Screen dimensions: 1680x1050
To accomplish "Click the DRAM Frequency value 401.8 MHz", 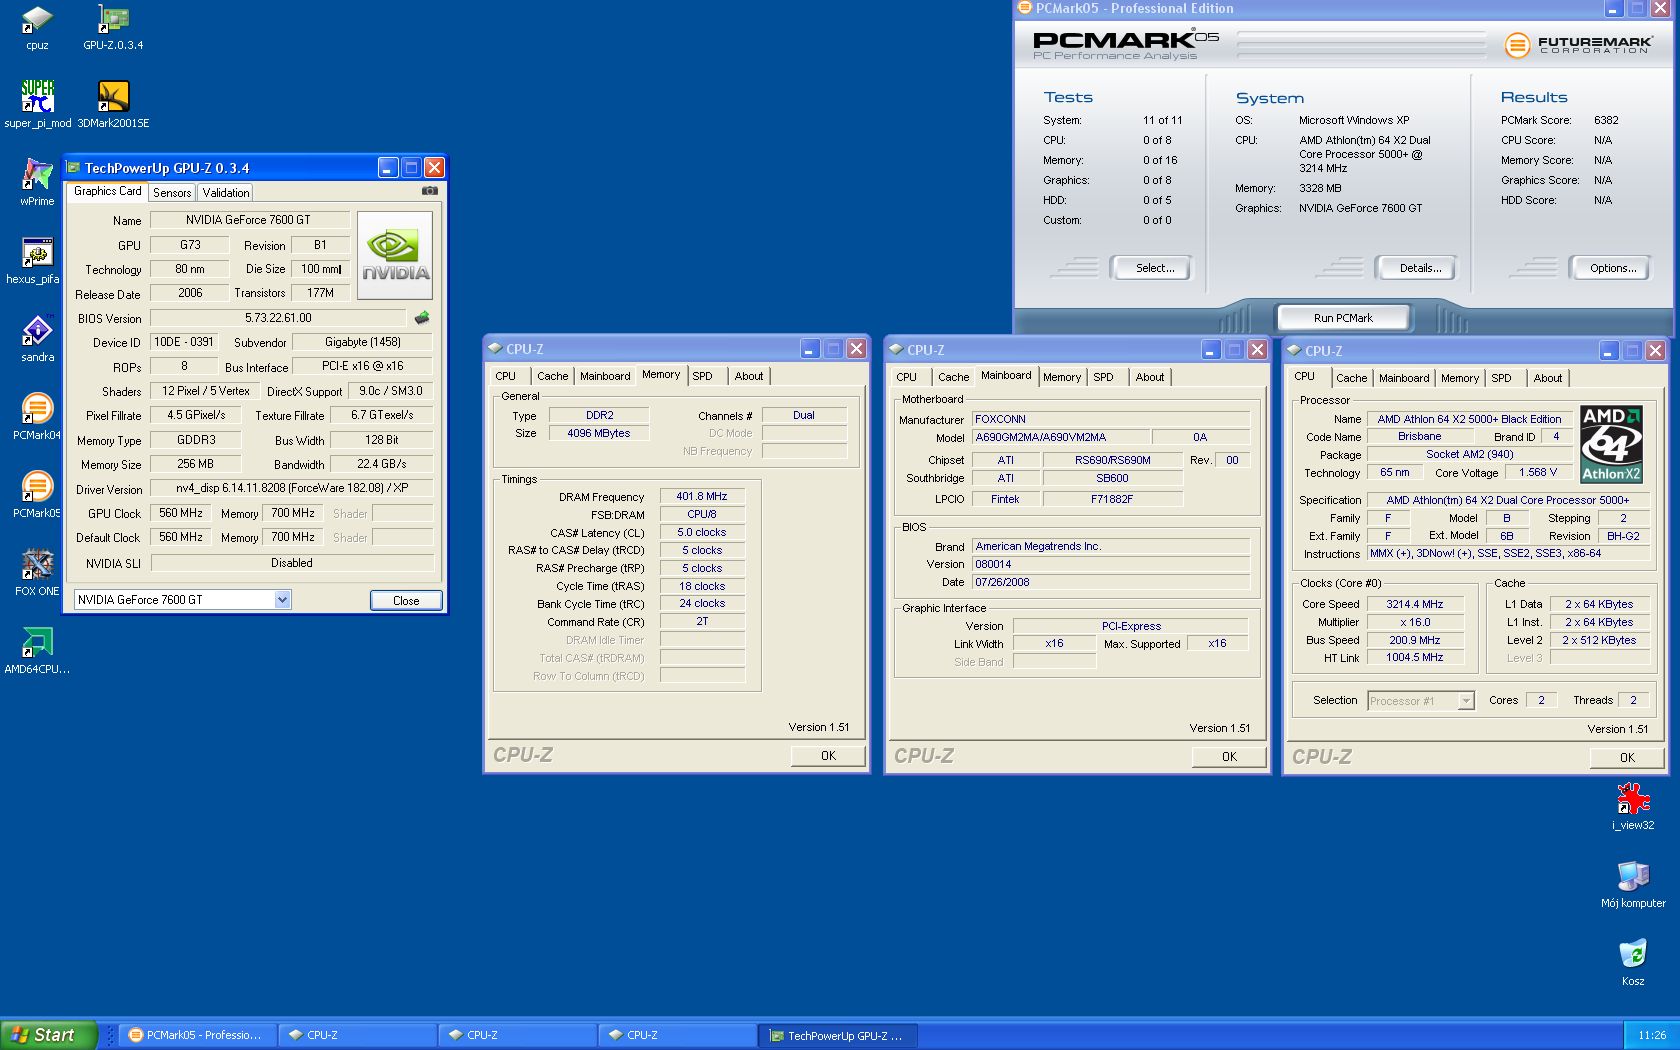I will (x=702, y=496).
